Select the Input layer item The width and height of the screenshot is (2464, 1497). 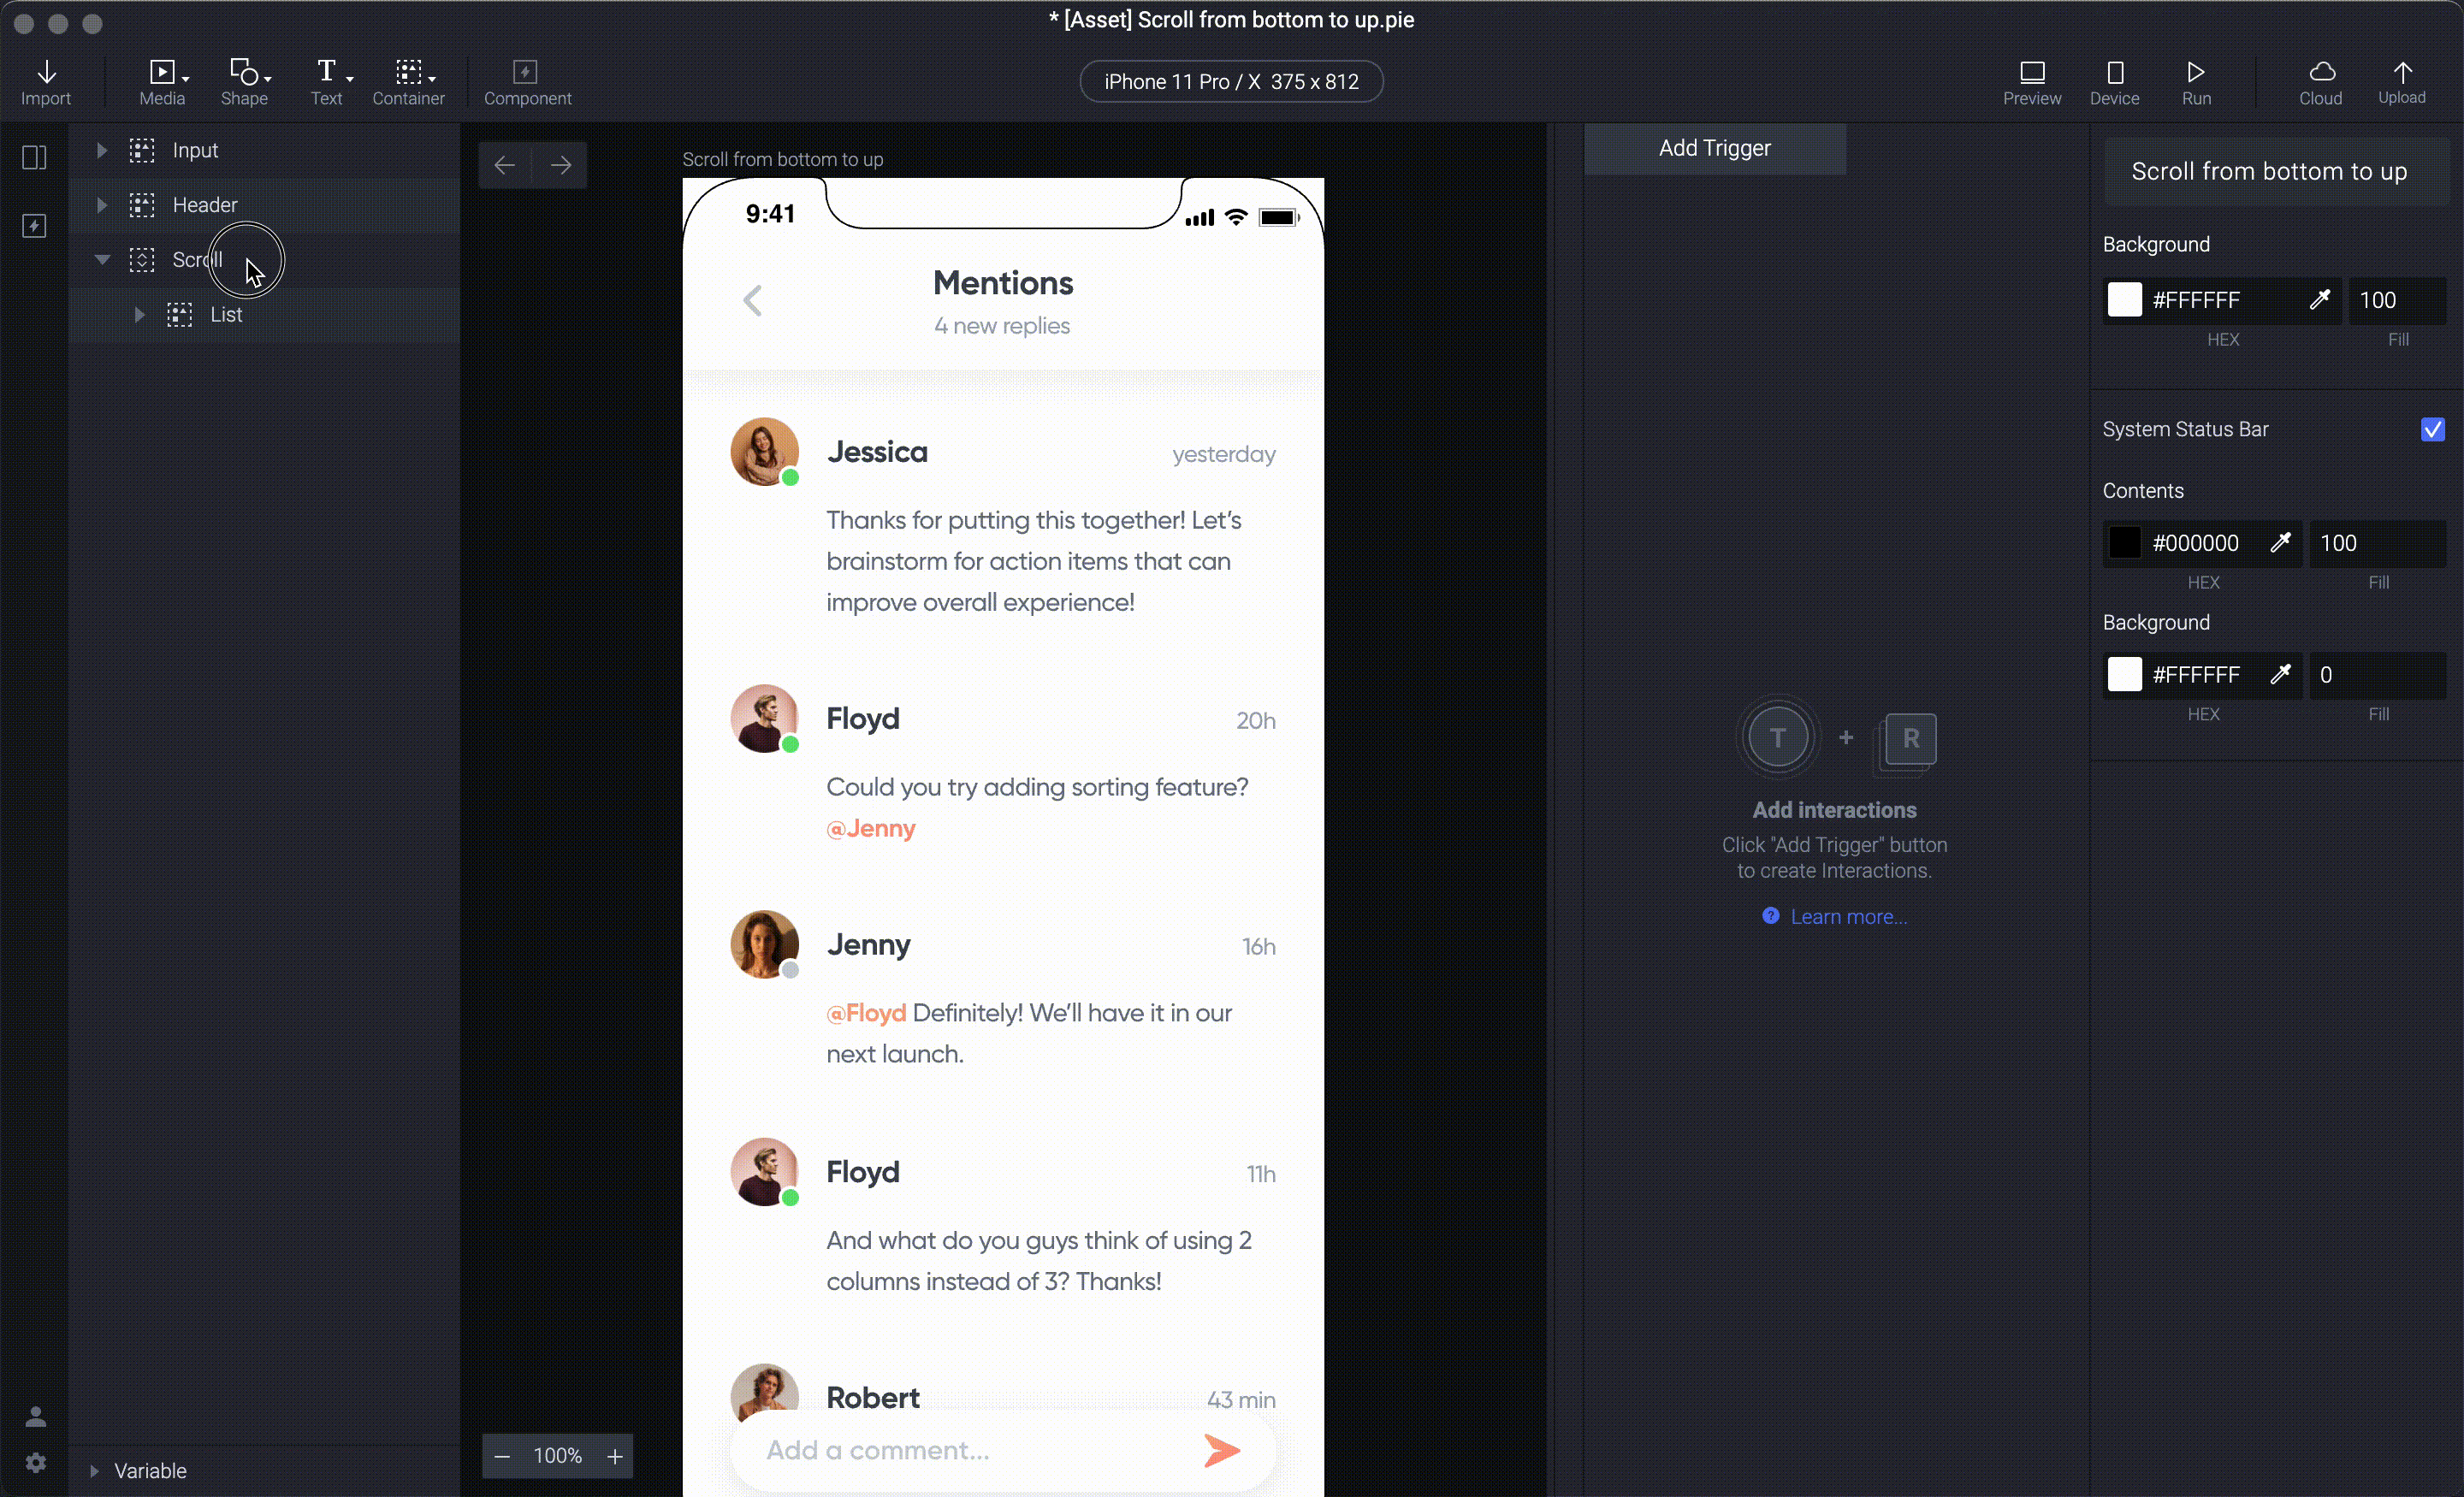pyautogui.click(x=193, y=150)
